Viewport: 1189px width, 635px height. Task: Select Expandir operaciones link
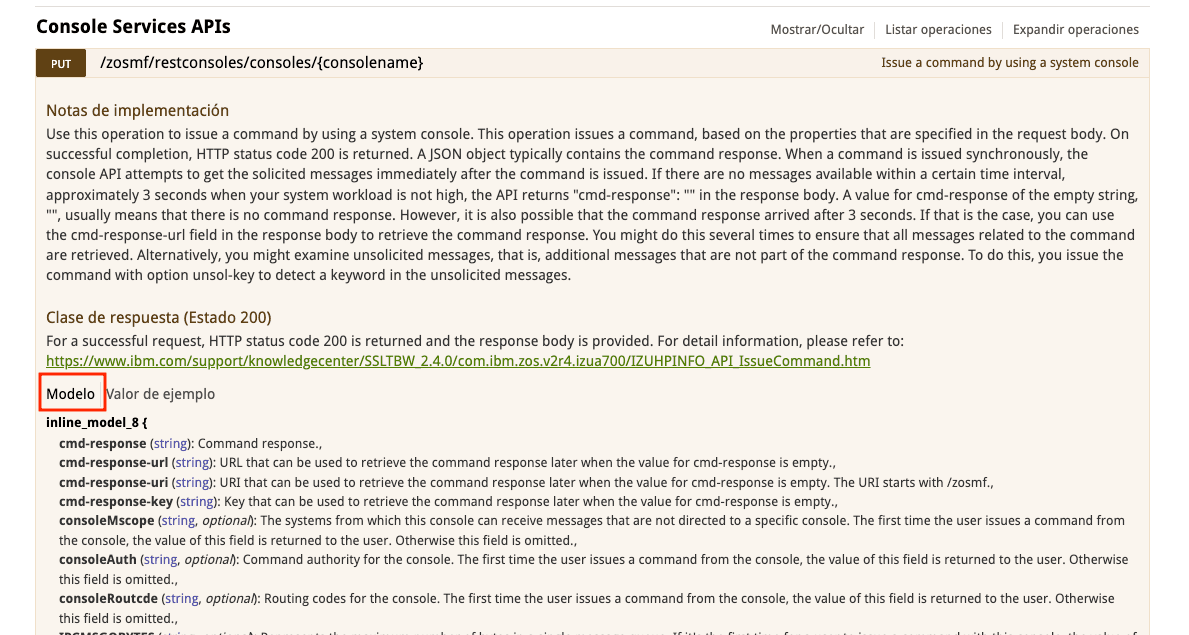click(1075, 30)
